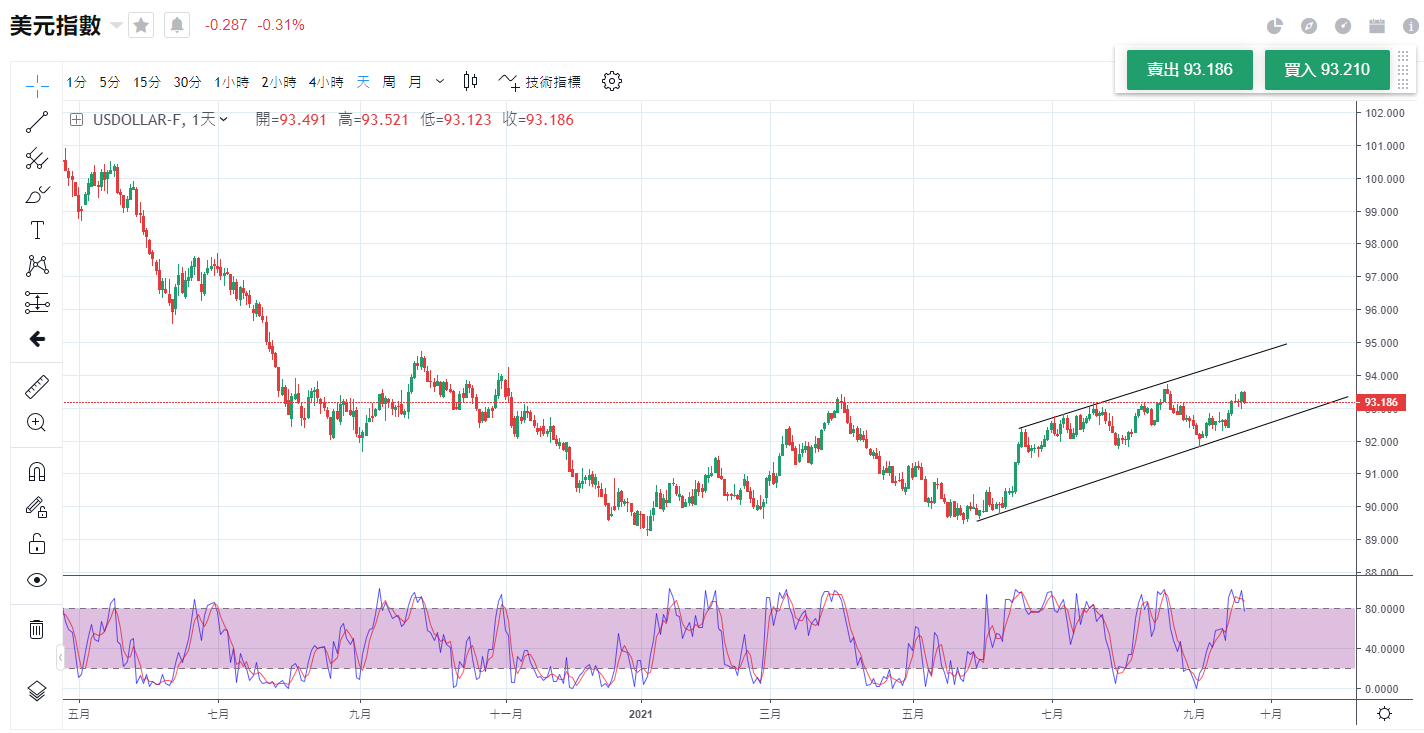Expand the USDOLLAR-F legend chevron

(224, 120)
